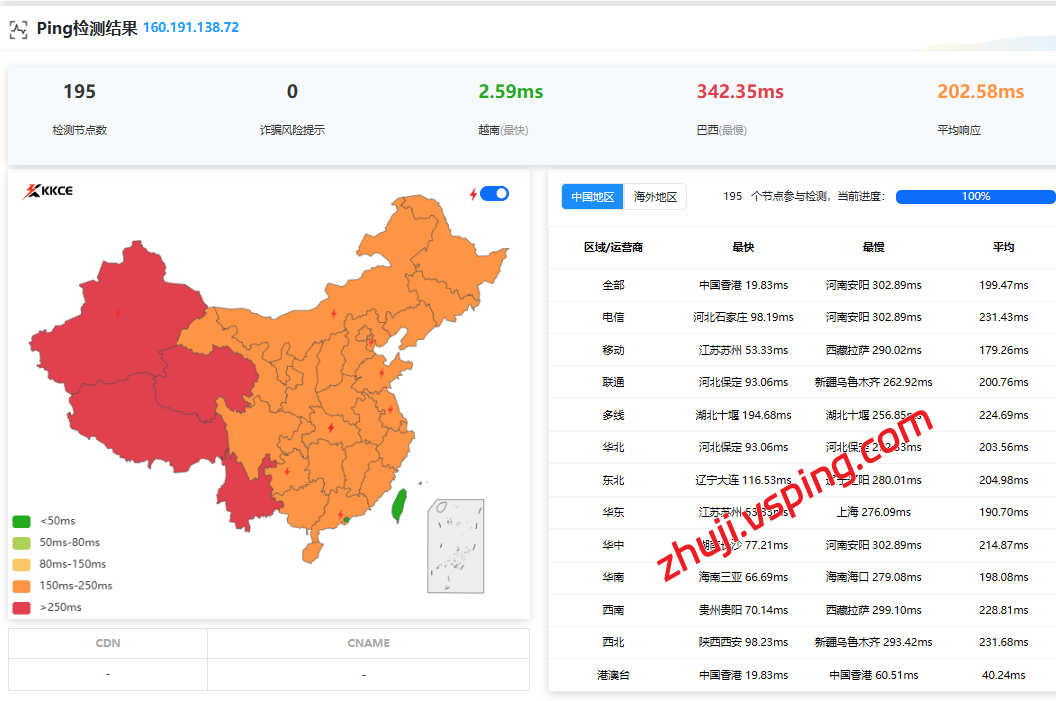Switch to the 海外地区 tab
This screenshot has width=1056, height=701.
tap(656, 197)
